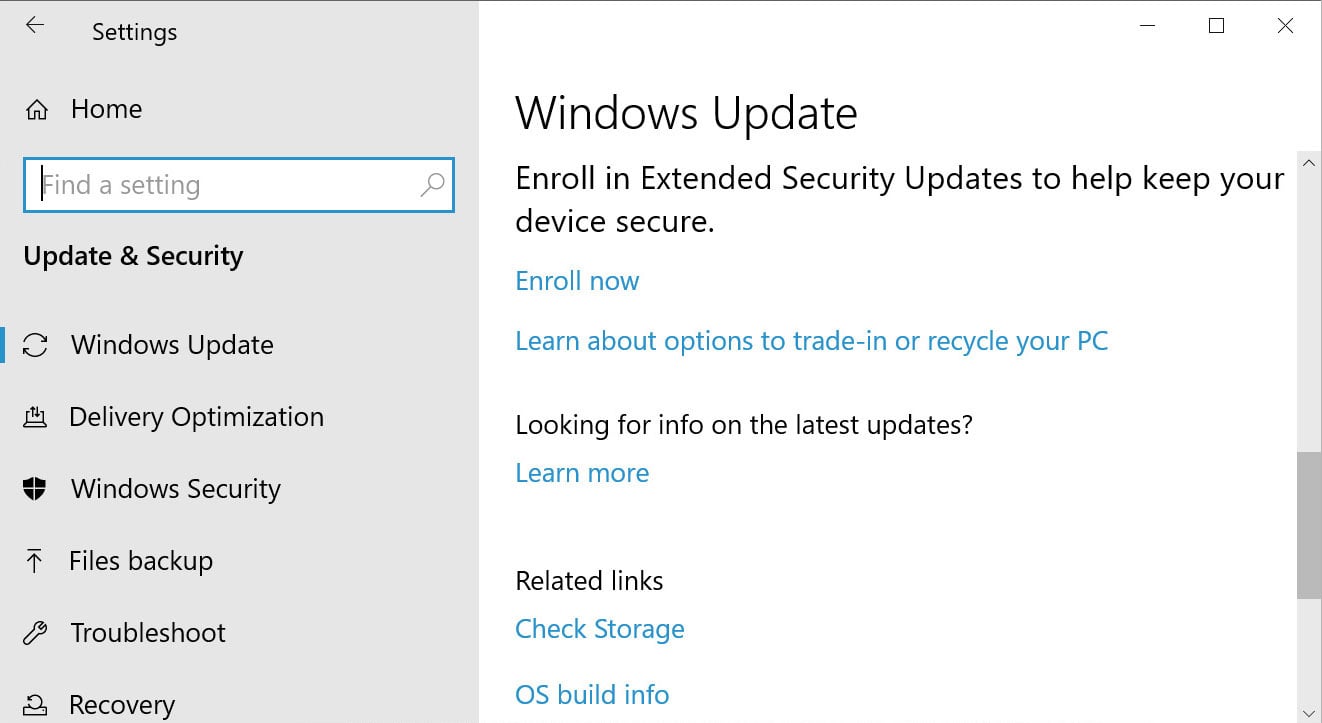Viewport: 1322px width, 723px height.
Task: Click the search magnifier icon
Action: (432, 185)
